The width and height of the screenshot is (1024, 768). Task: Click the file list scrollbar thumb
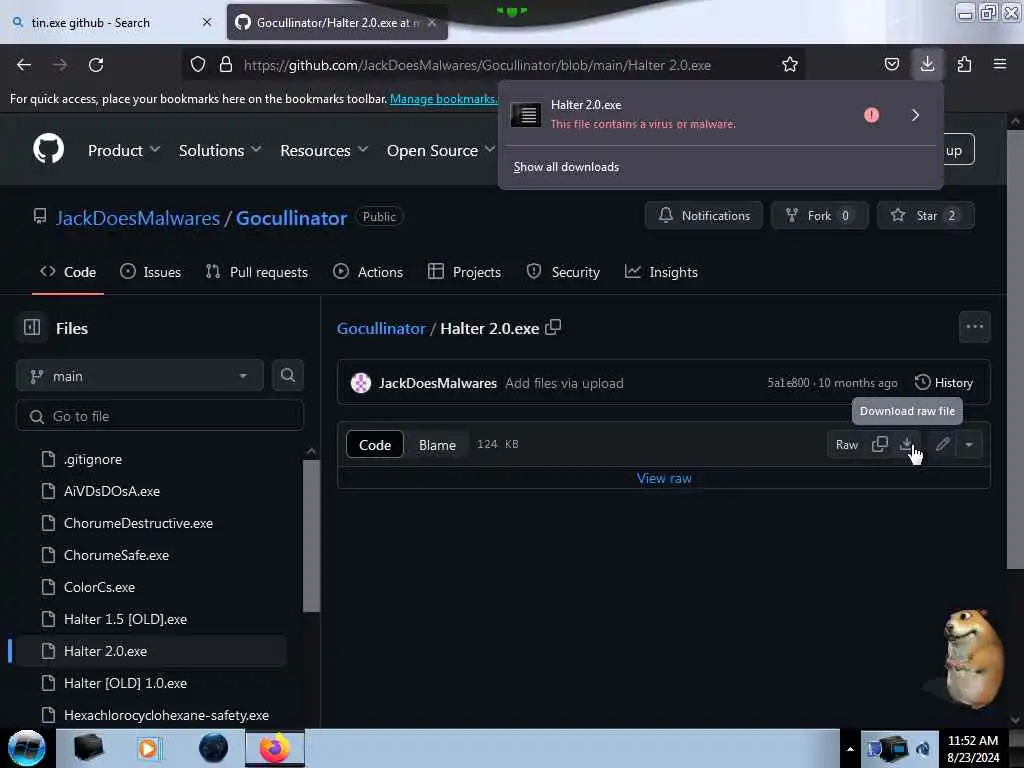[x=312, y=536]
